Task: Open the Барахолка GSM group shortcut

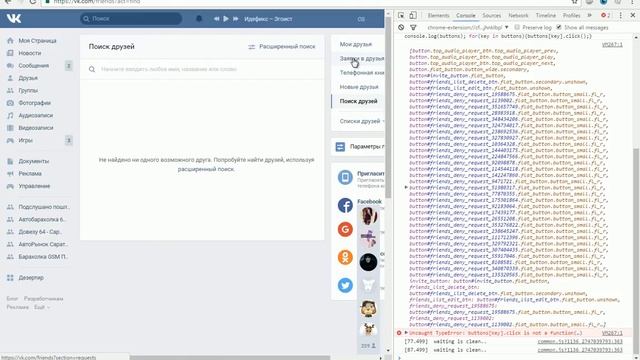Action: [x=44, y=257]
